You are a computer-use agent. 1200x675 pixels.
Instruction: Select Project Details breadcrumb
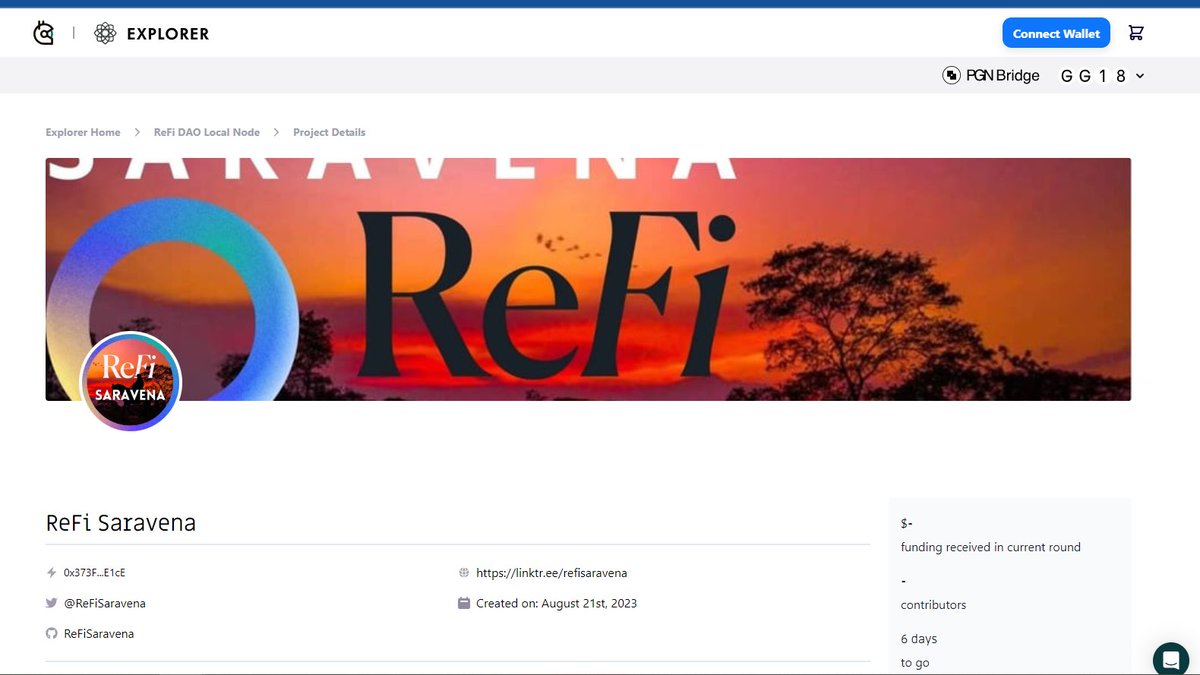coord(329,132)
